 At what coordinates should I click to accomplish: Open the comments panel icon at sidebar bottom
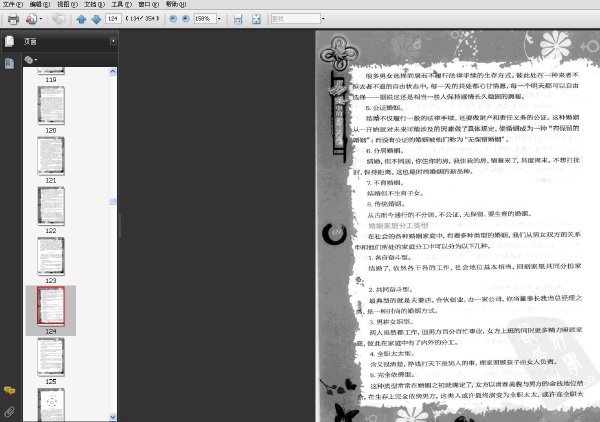click(x=9, y=390)
